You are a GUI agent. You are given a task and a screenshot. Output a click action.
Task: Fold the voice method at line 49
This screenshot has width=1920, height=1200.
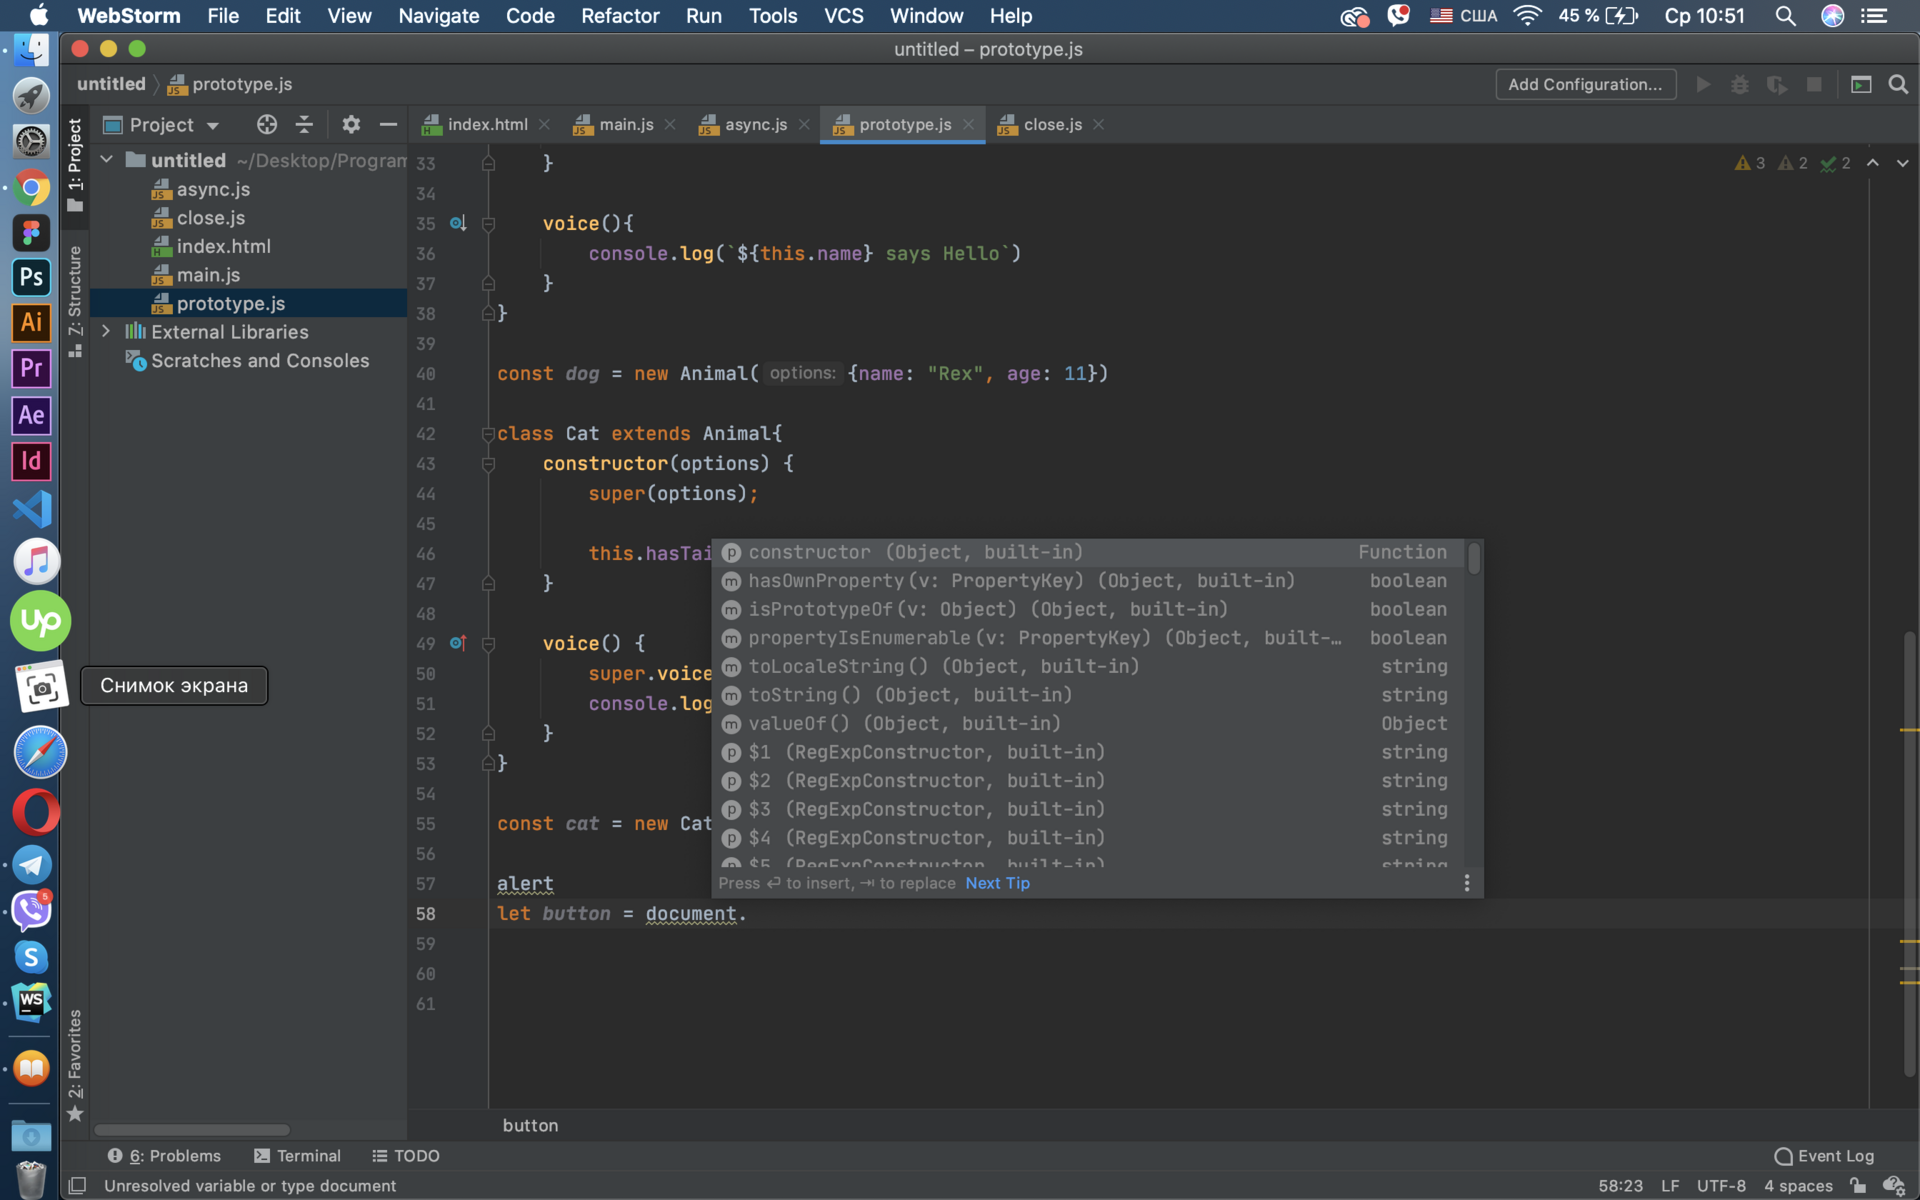[488, 643]
